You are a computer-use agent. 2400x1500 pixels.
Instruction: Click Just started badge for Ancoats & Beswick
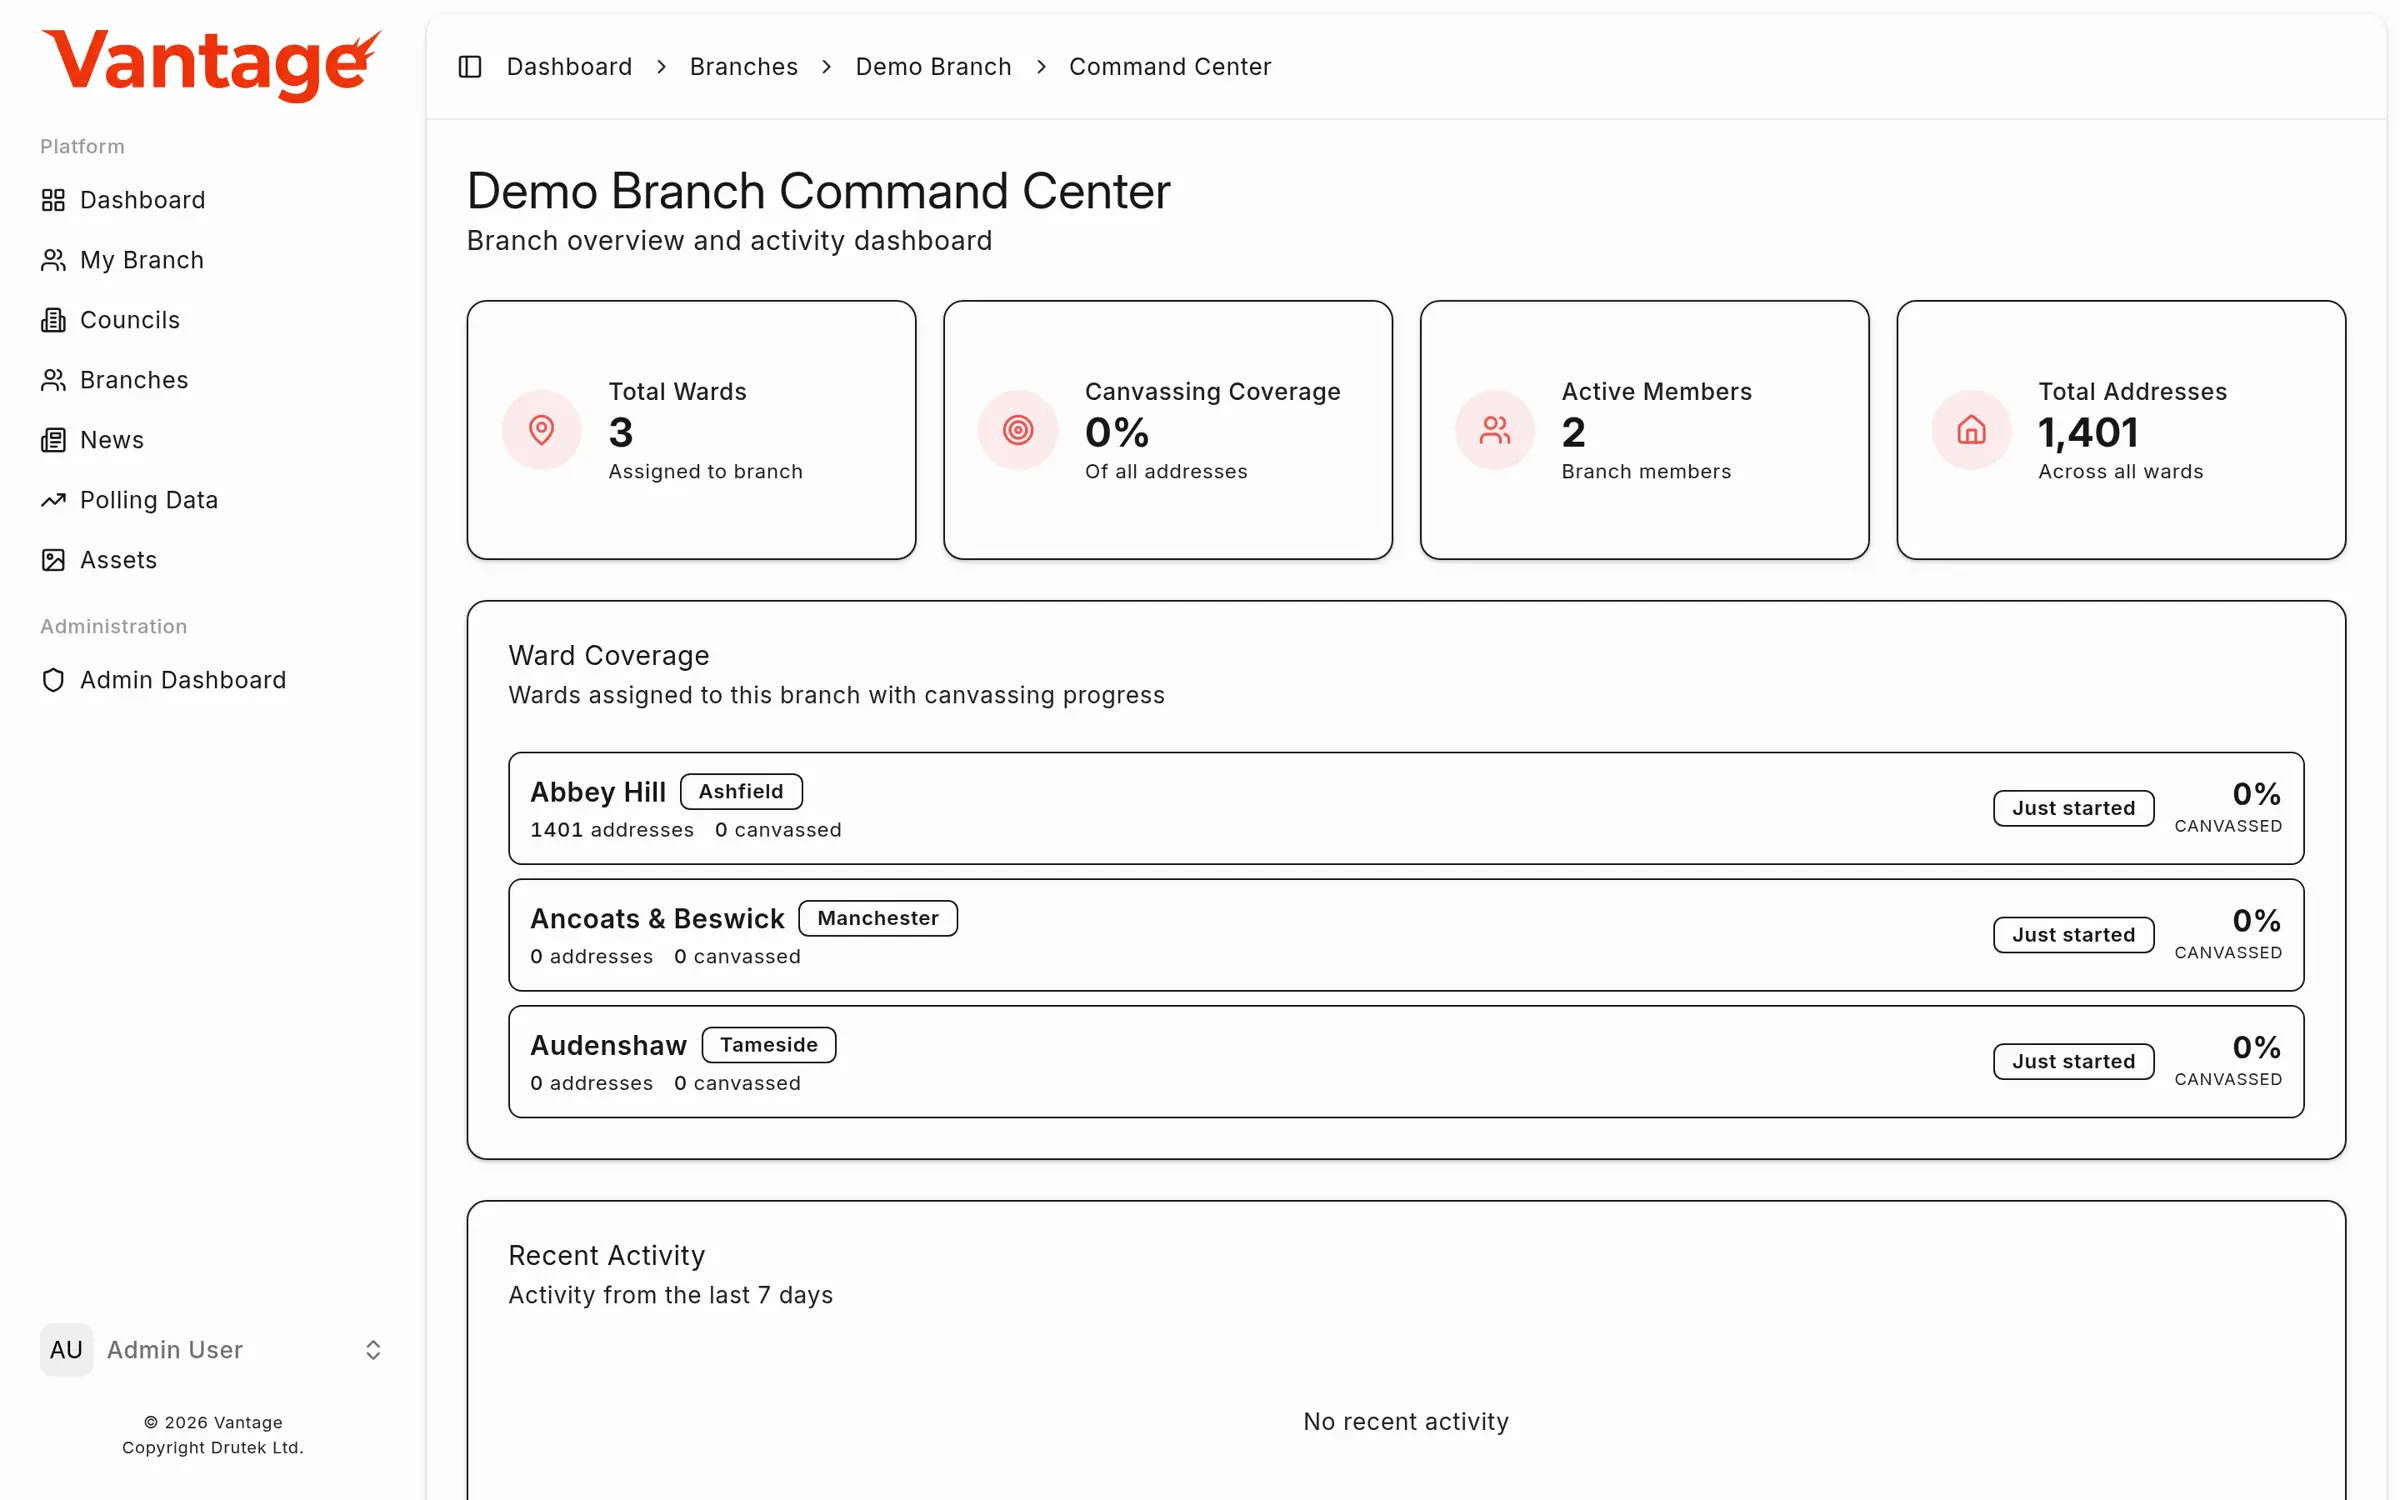2073,935
